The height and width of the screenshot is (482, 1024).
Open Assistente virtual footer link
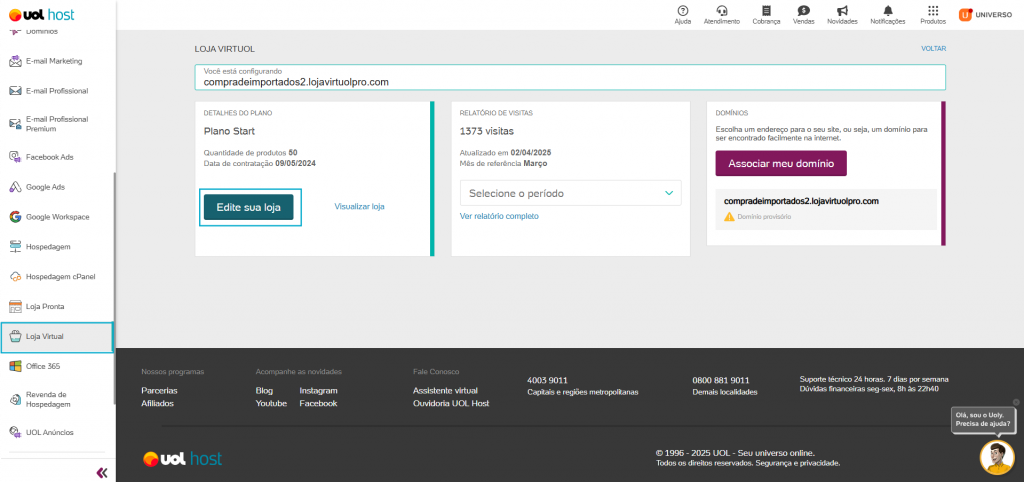445,391
